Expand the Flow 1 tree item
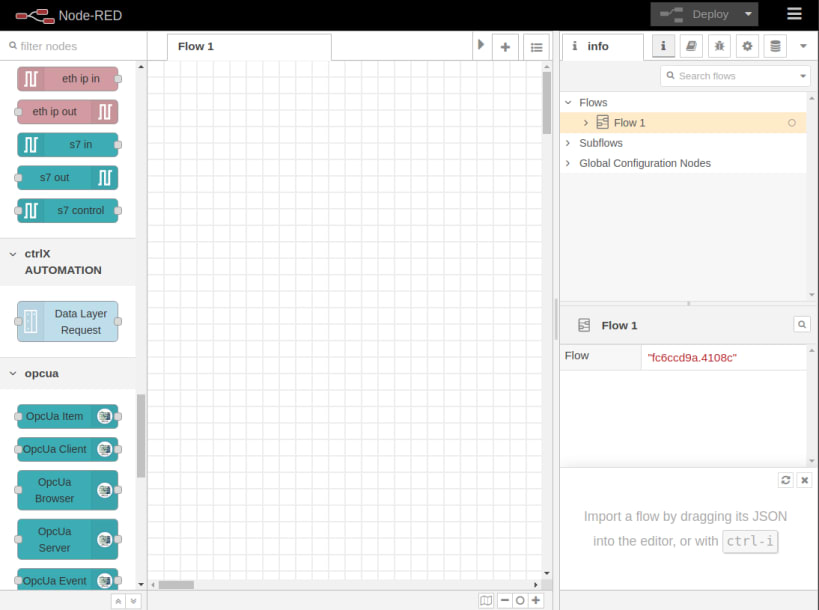The height and width of the screenshot is (610, 819). coord(586,123)
